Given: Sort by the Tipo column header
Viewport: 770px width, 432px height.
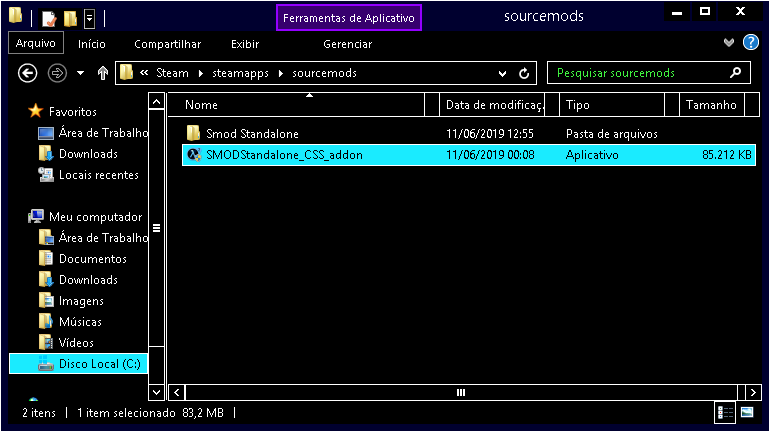Looking at the screenshot, I should tap(612, 105).
